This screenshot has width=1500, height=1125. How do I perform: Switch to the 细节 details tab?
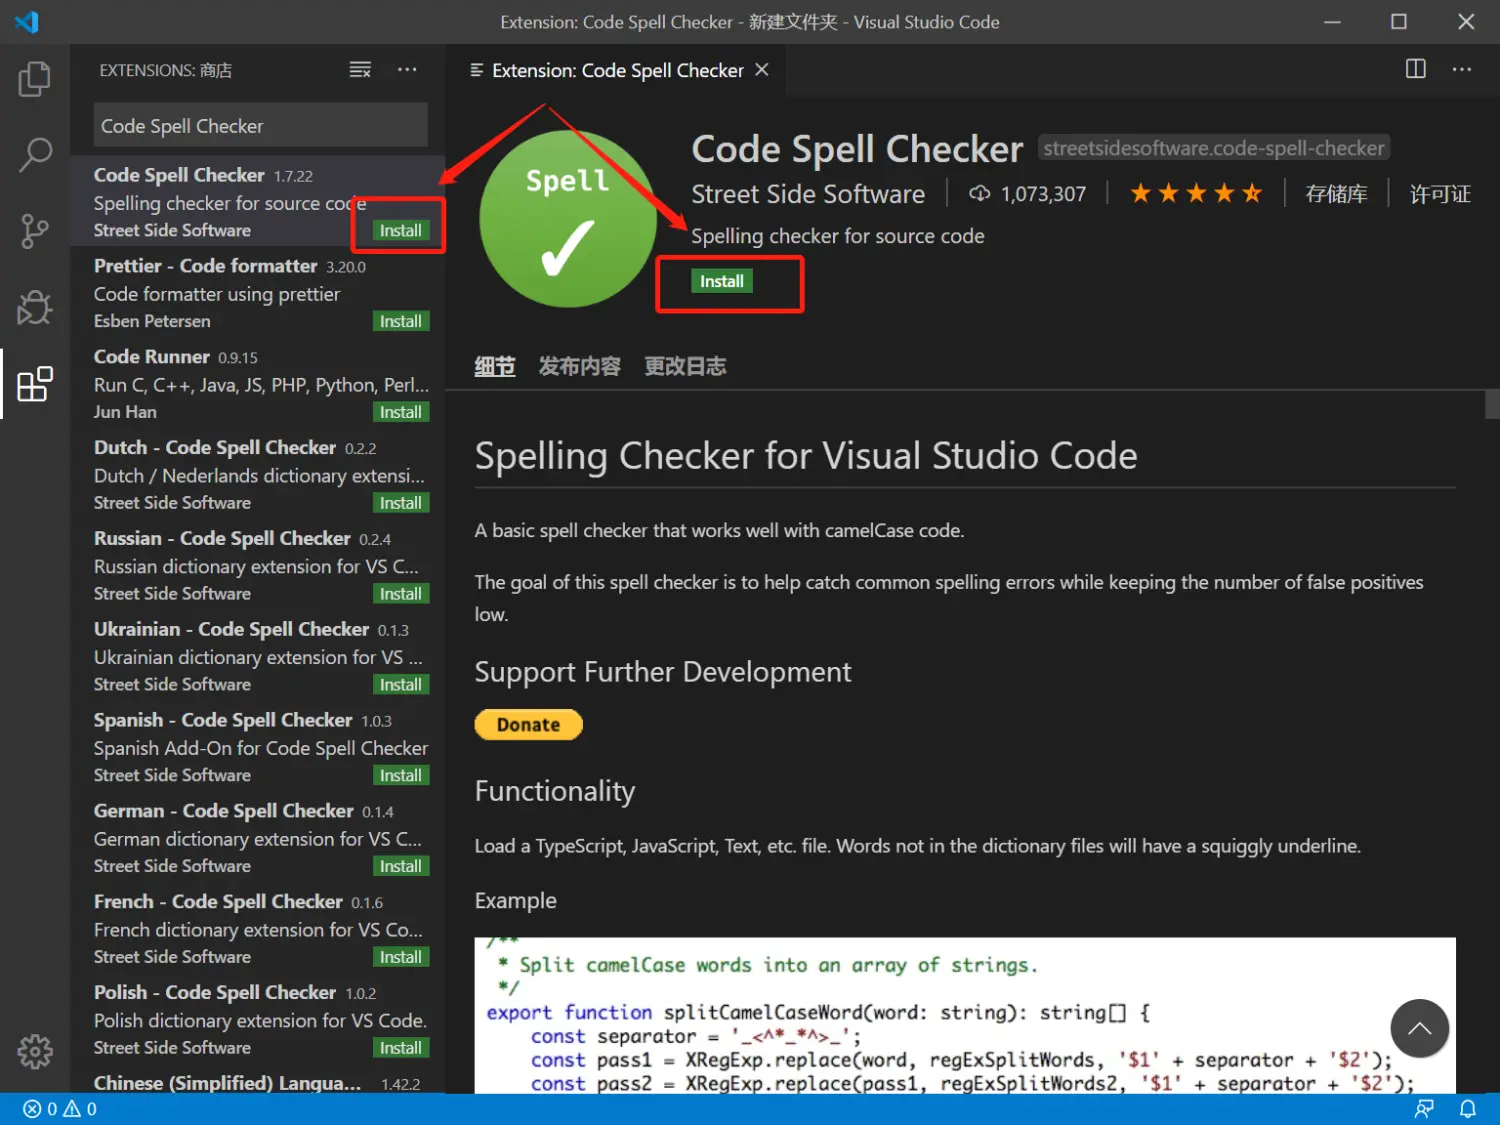(x=494, y=367)
